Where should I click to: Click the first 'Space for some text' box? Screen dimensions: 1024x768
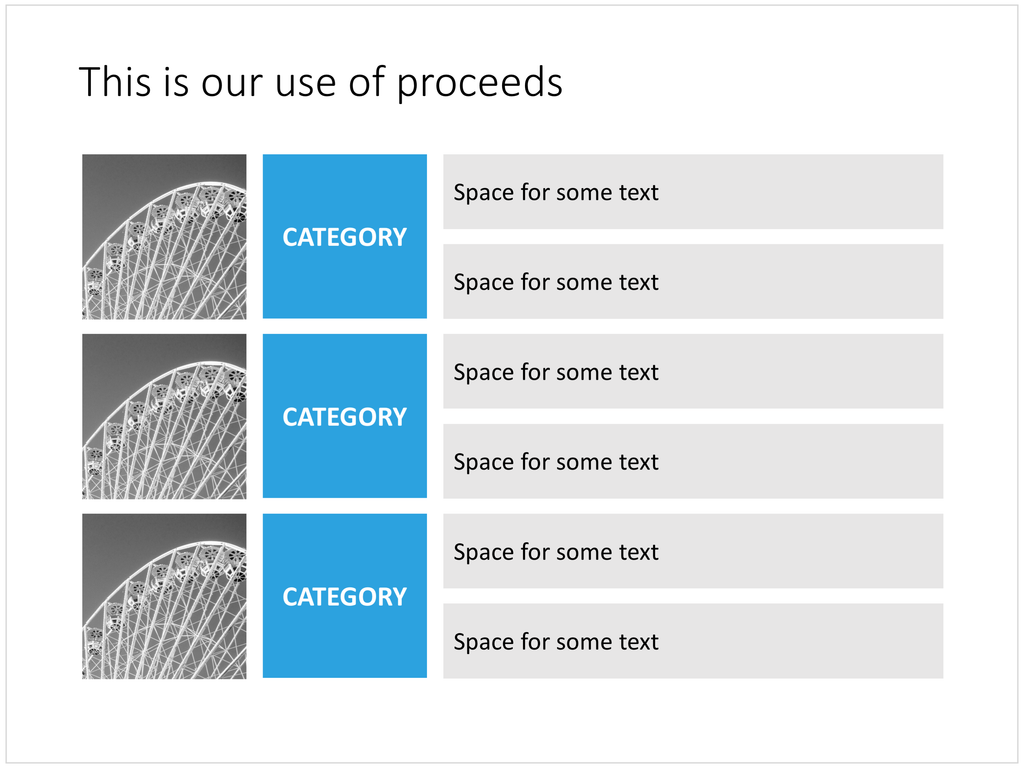(693, 192)
